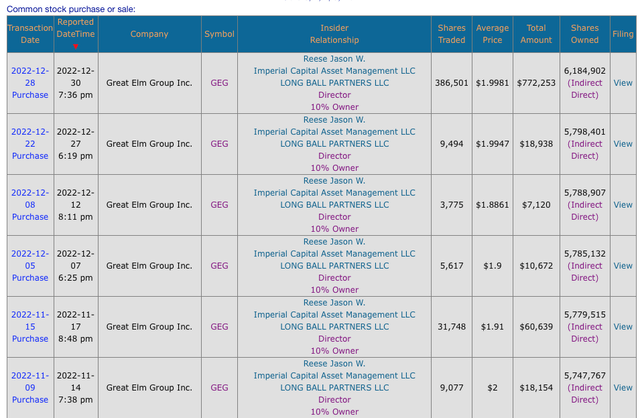Screen dimensions: 640x418
Task: Sort by Shares Traded header
Action: [x=451, y=34]
